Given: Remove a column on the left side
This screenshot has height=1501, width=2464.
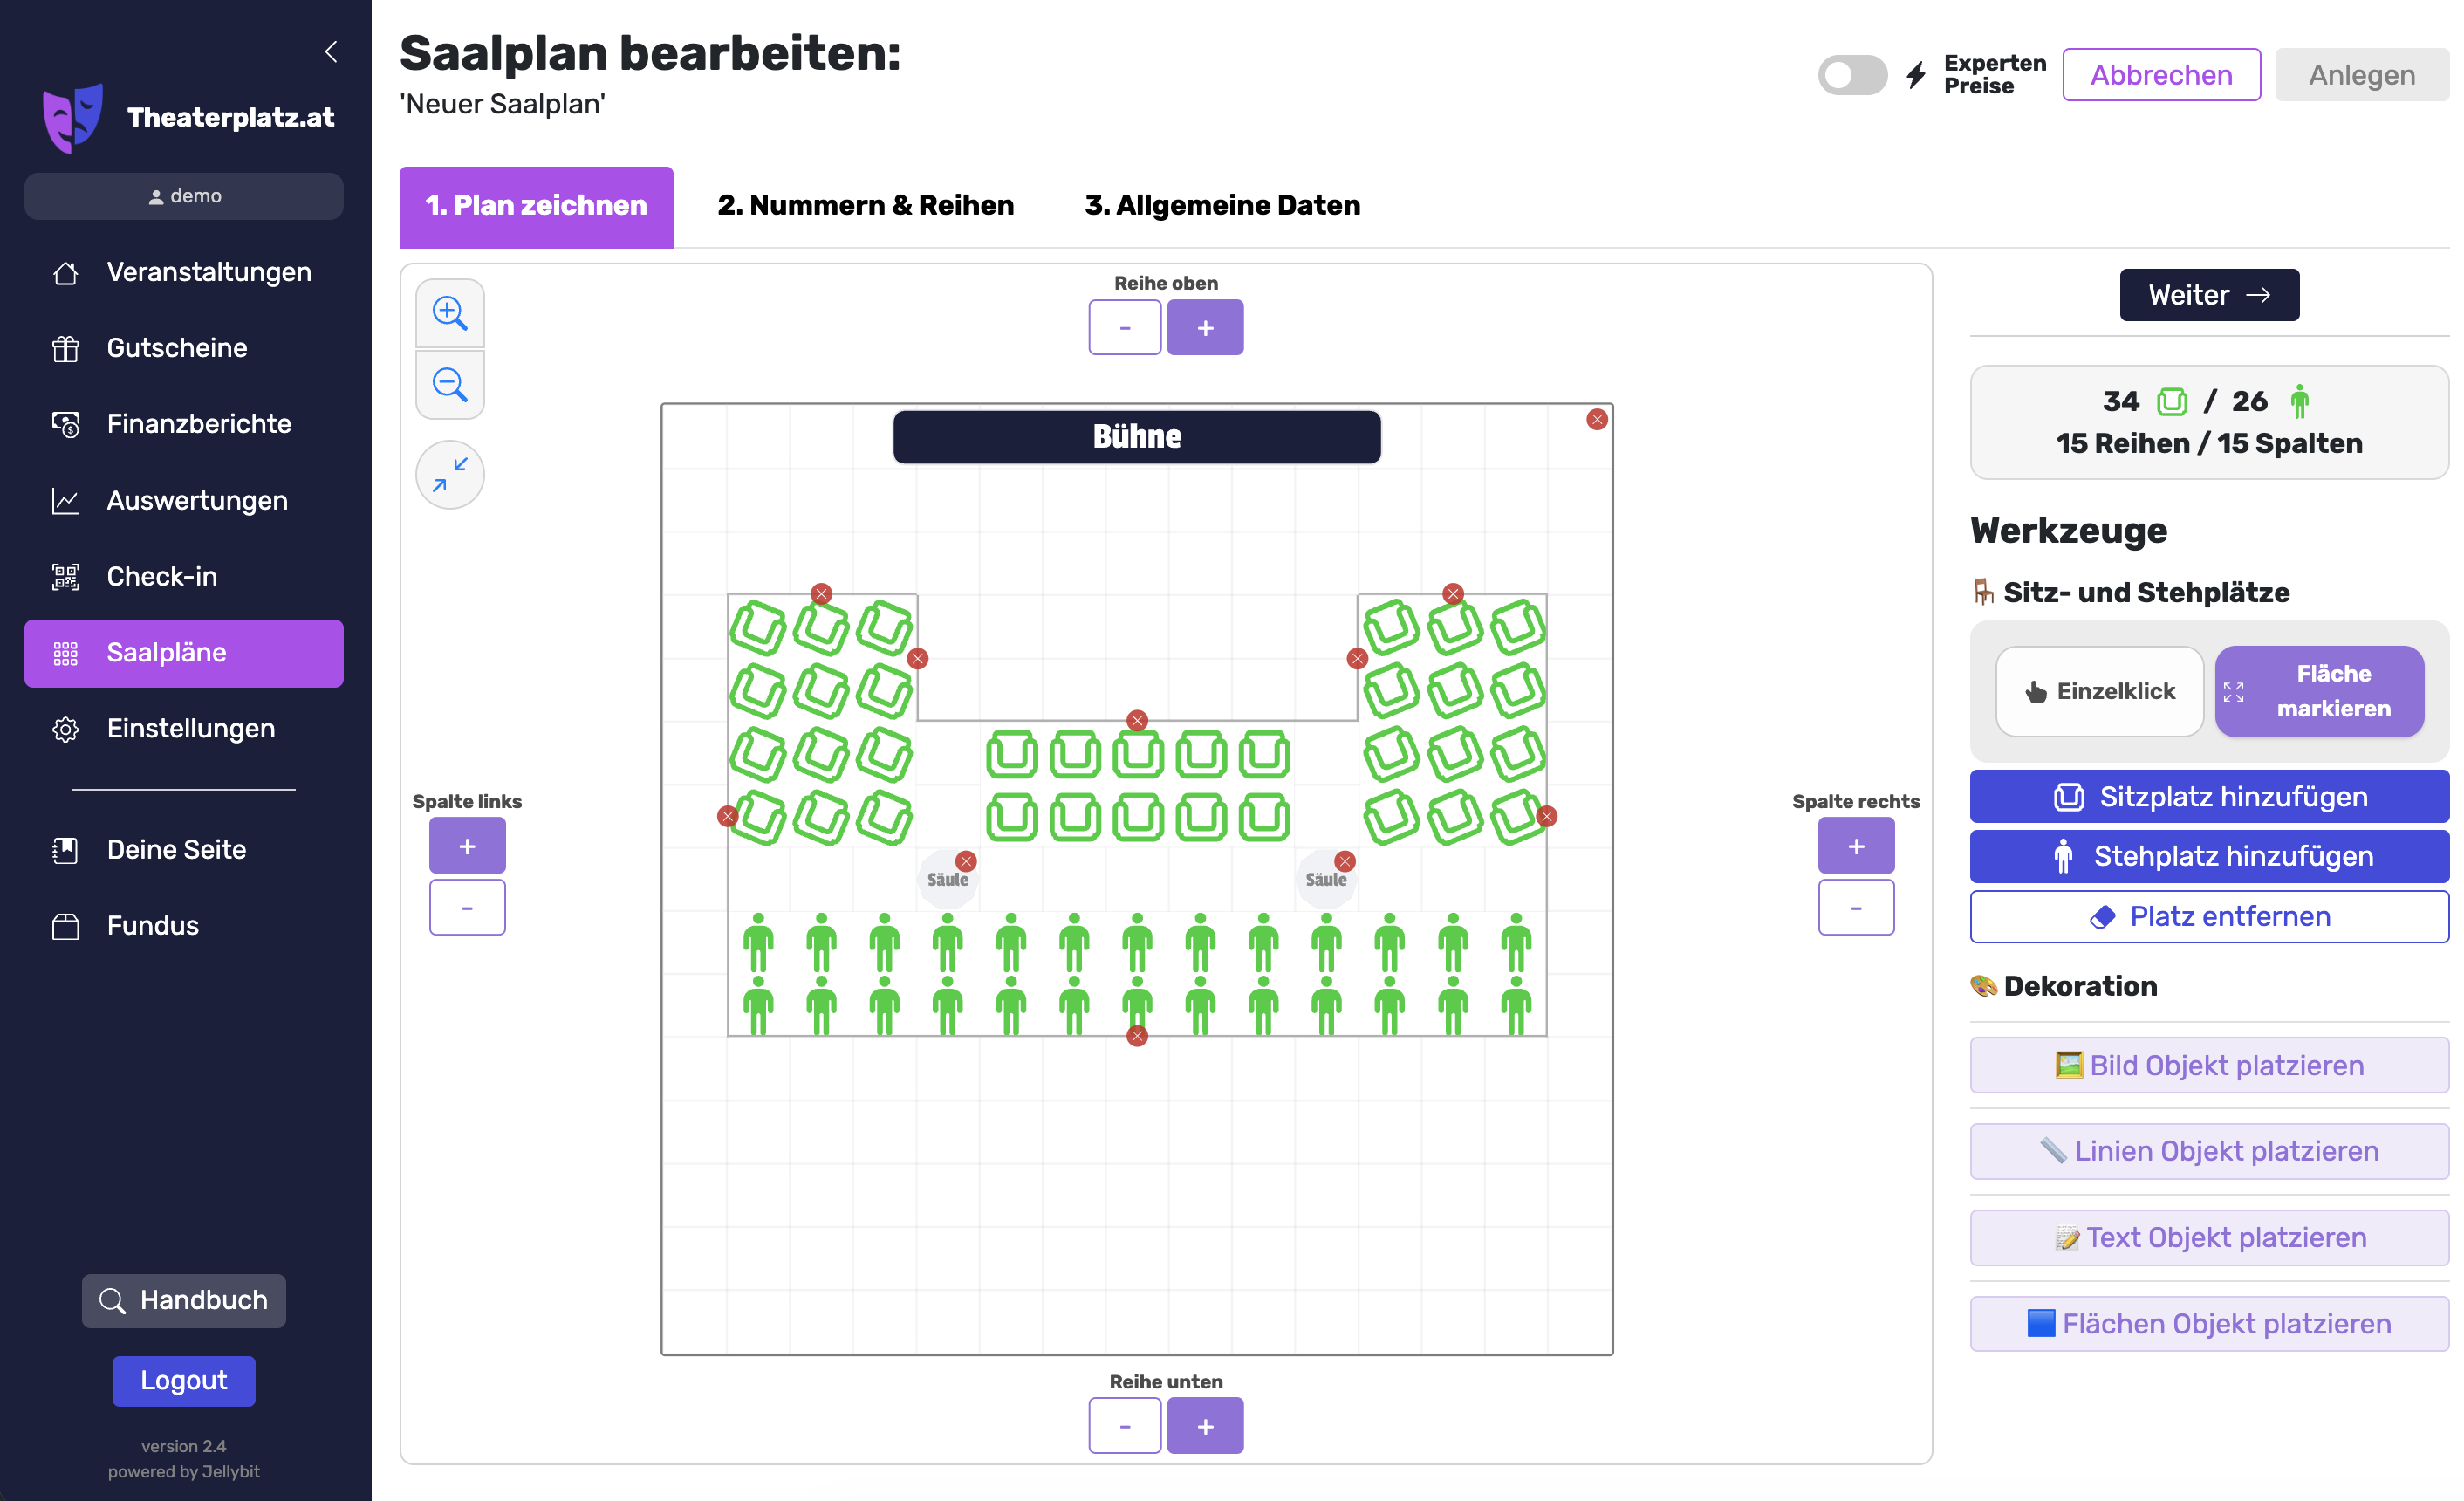Looking at the screenshot, I should coord(467,908).
